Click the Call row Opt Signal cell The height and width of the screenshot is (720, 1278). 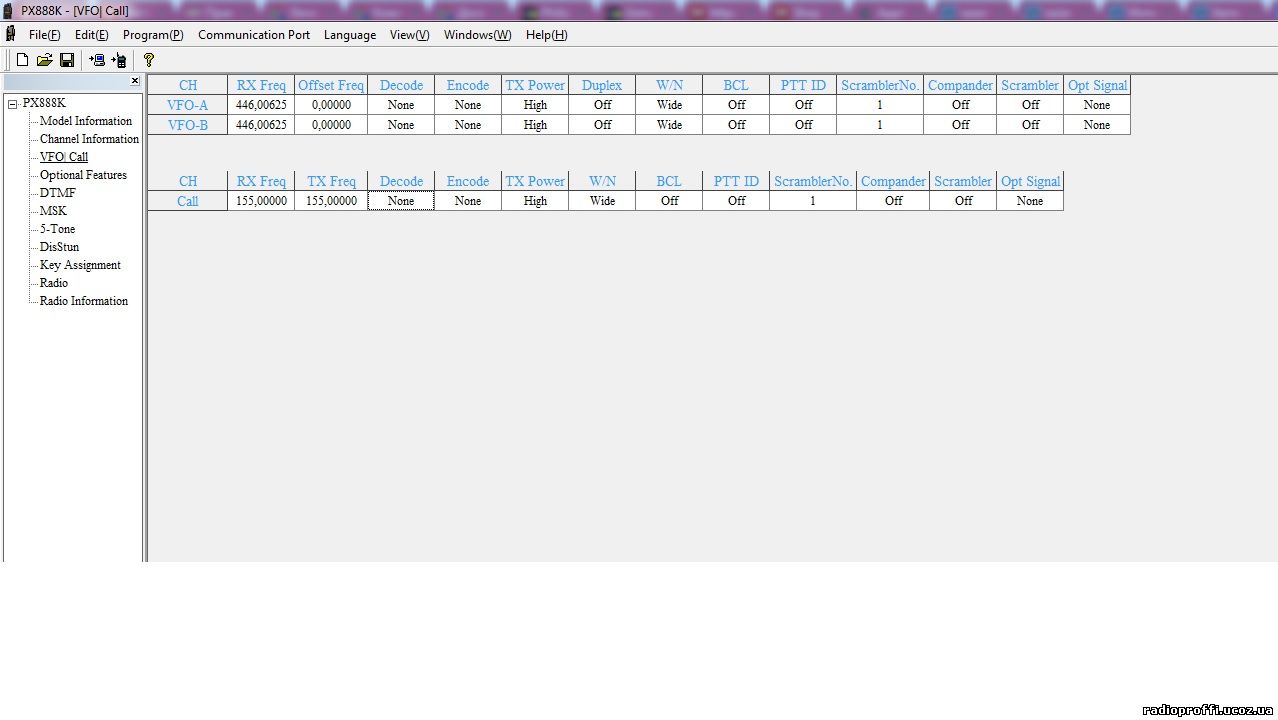(1030, 201)
